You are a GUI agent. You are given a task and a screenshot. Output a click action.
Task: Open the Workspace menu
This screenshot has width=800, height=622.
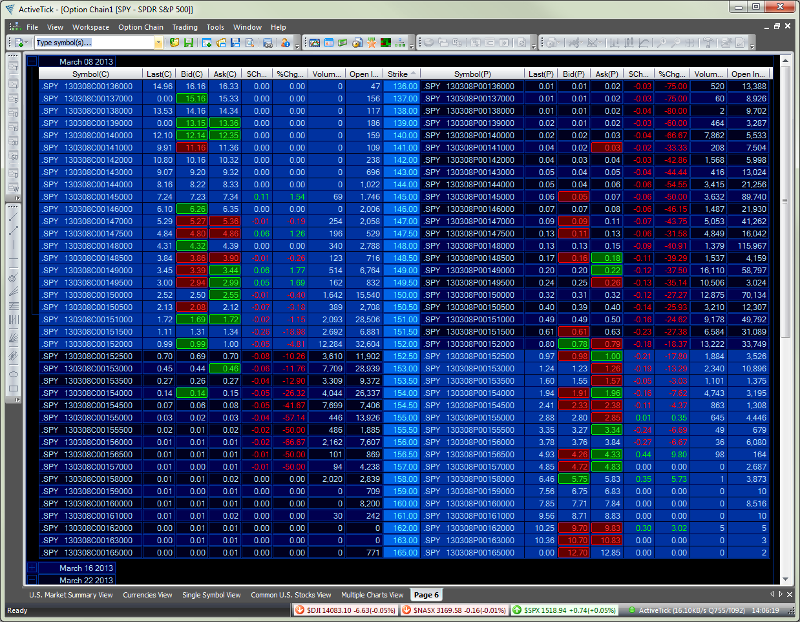90,27
